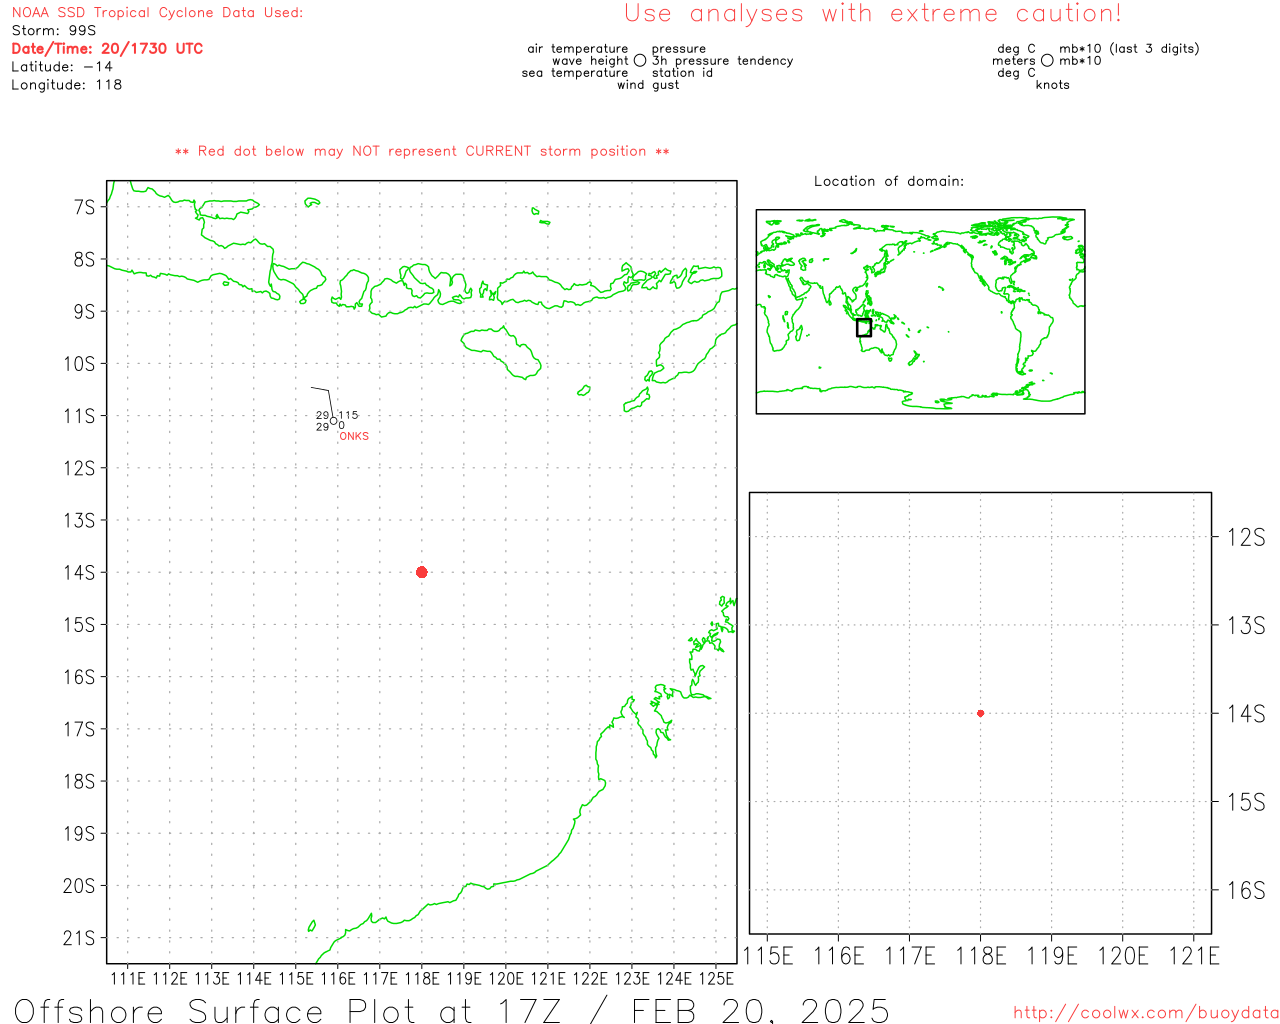Viewport: 1280px width, 1024px height.
Task: Click the 118E longitude label under main map
Action: (421, 978)
